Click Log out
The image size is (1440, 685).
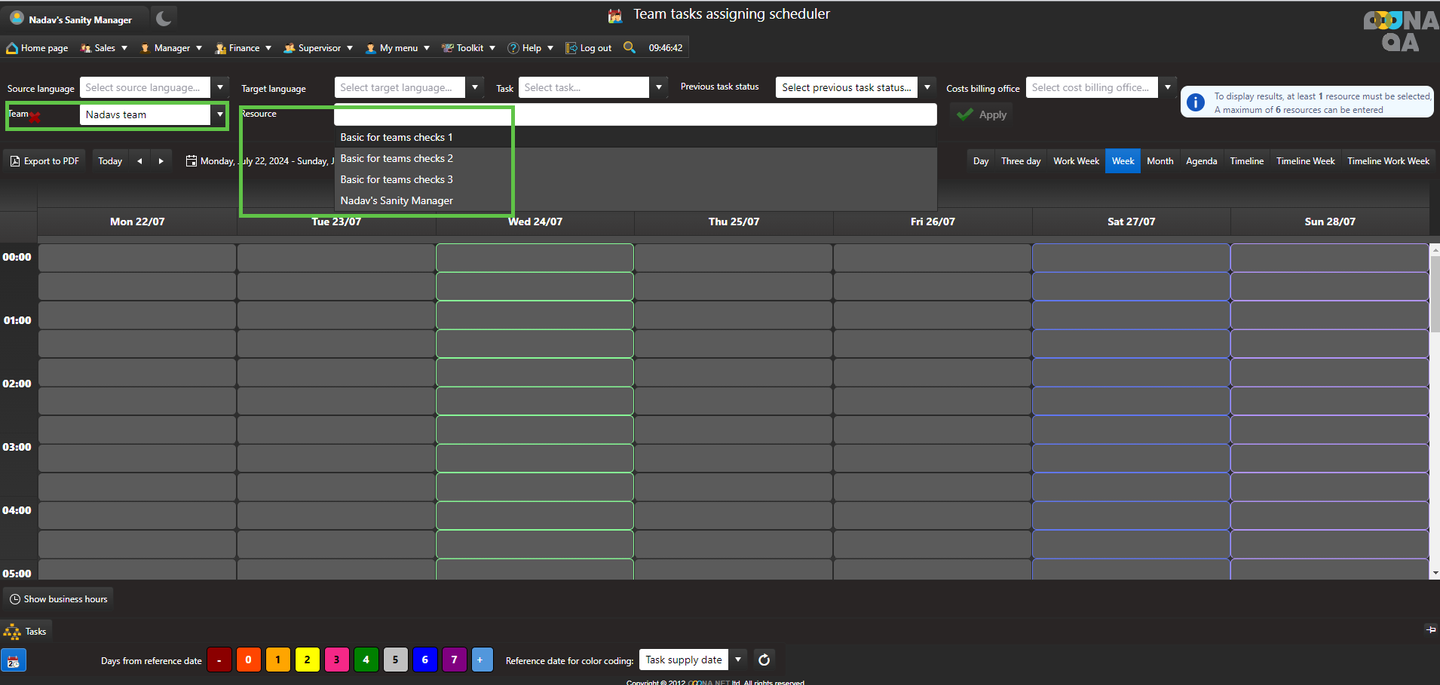pyautogui.click(x=589, y=48)
